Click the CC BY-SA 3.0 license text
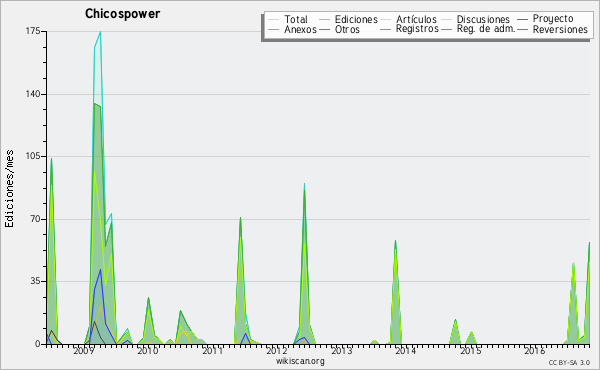This screenshot has height=370, width=600. pyautogui.click(x=569, y=363)
